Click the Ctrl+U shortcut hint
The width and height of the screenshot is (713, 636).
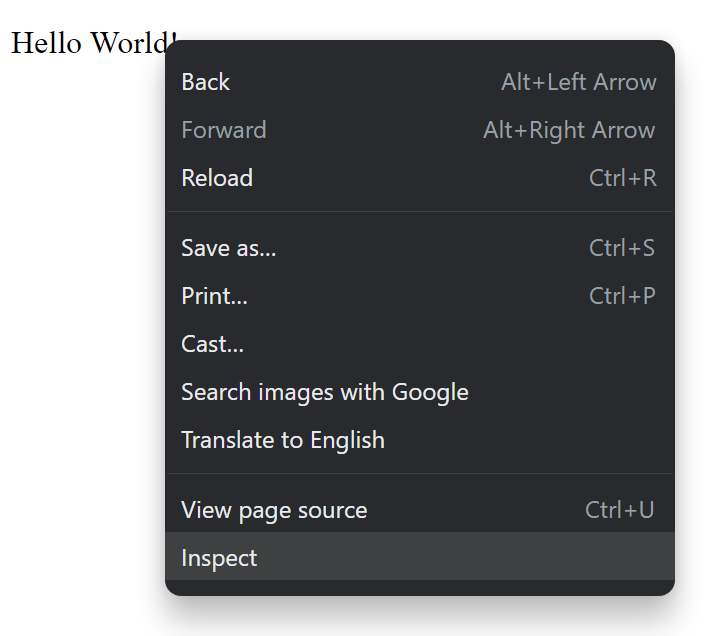point(620,510)
